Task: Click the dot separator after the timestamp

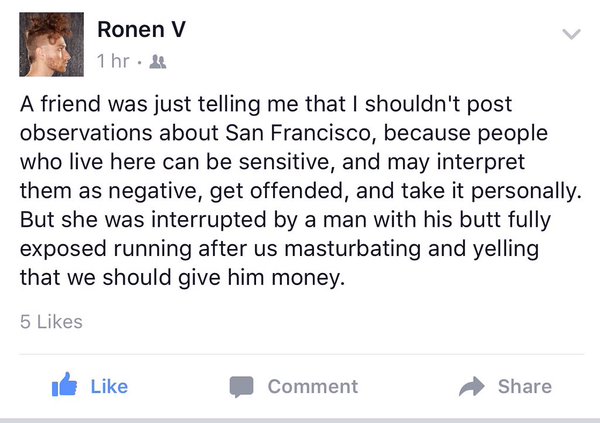Action: [x=139, y=61]
